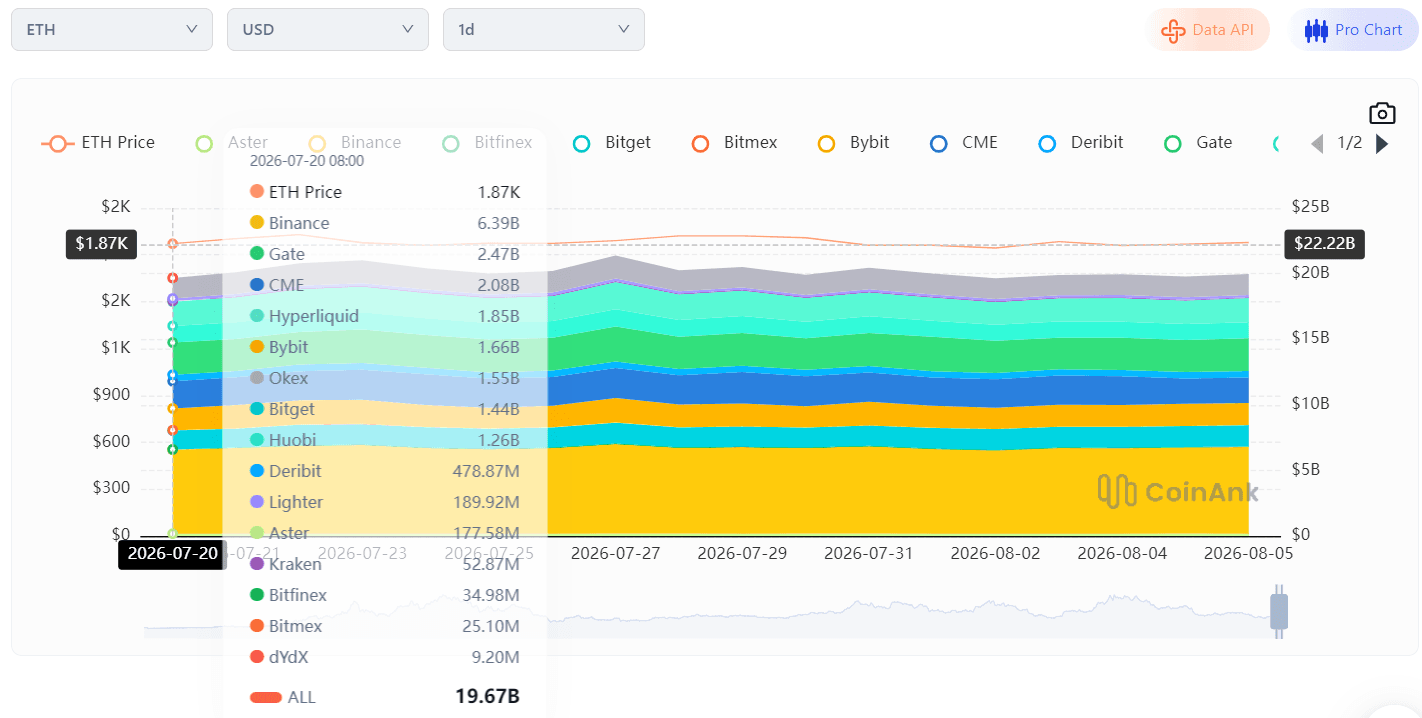1422x718 pixels.
Task: Toggle Bybit legend series
Action: (854, 143)
